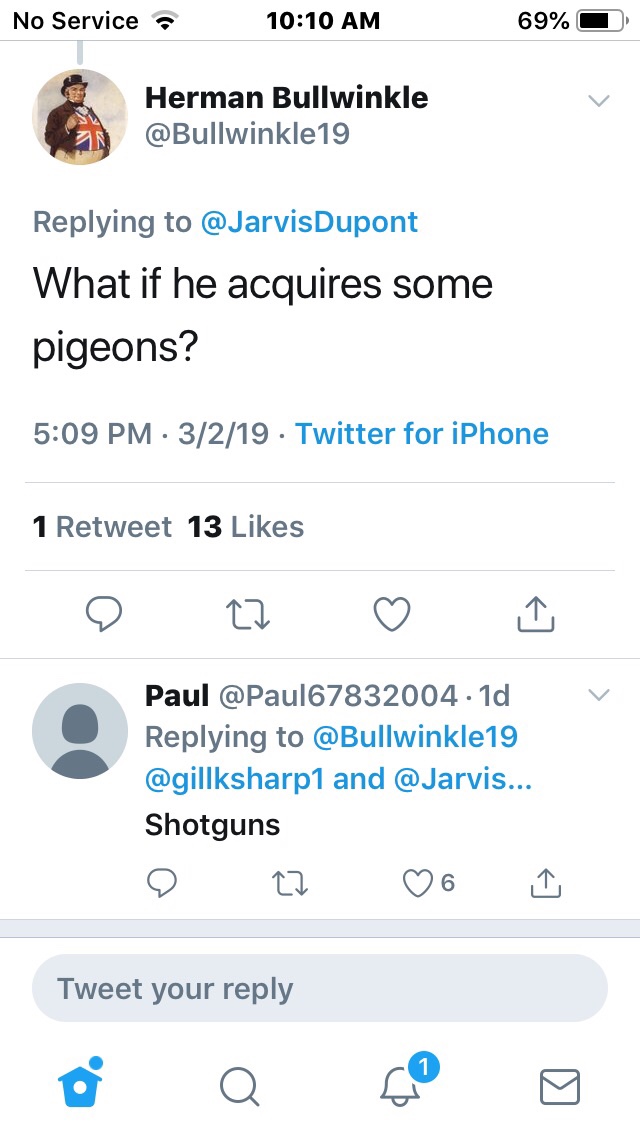This screenshot has width=640, height=1136.
Task: Share Paul's reply tweet
Action: (x=546, y=882)
